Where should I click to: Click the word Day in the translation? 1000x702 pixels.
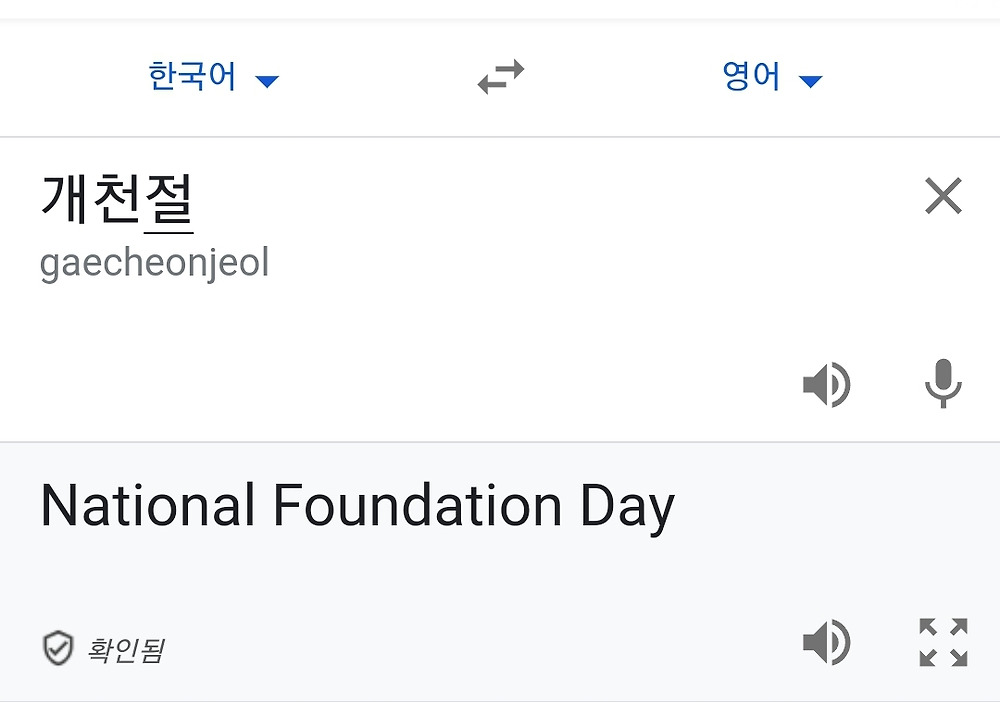[x=627, y=507]
